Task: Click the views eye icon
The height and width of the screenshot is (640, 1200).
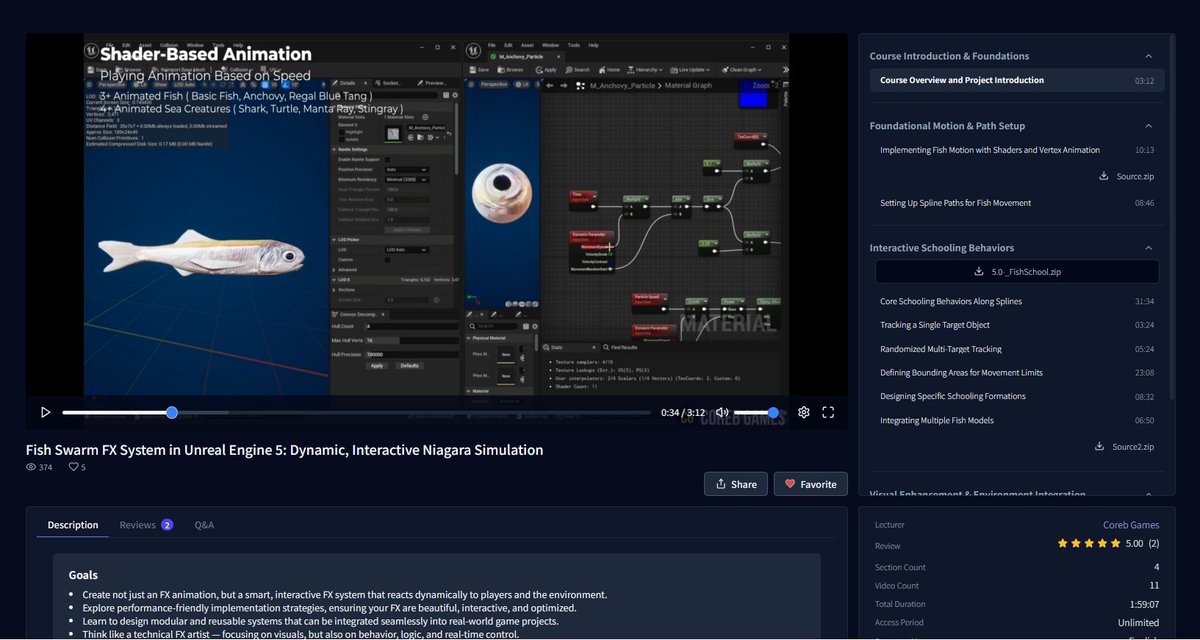Action: (x=31, y=467)
